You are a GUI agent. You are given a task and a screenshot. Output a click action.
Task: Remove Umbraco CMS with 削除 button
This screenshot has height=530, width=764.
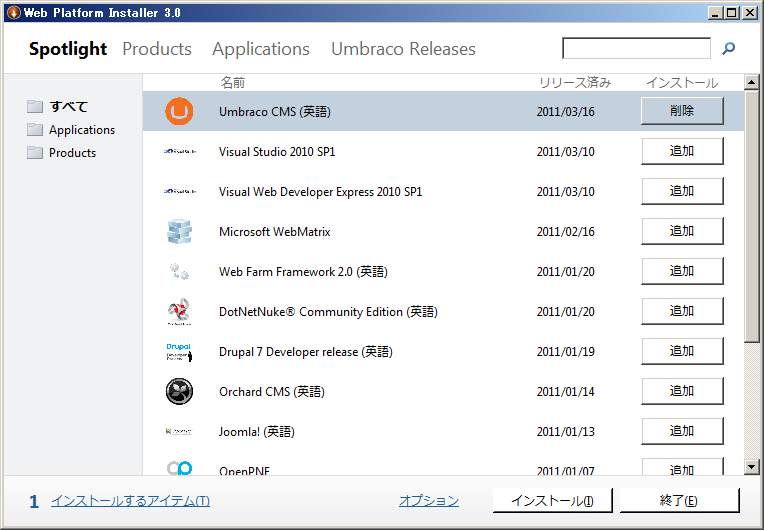coord(682,111)
